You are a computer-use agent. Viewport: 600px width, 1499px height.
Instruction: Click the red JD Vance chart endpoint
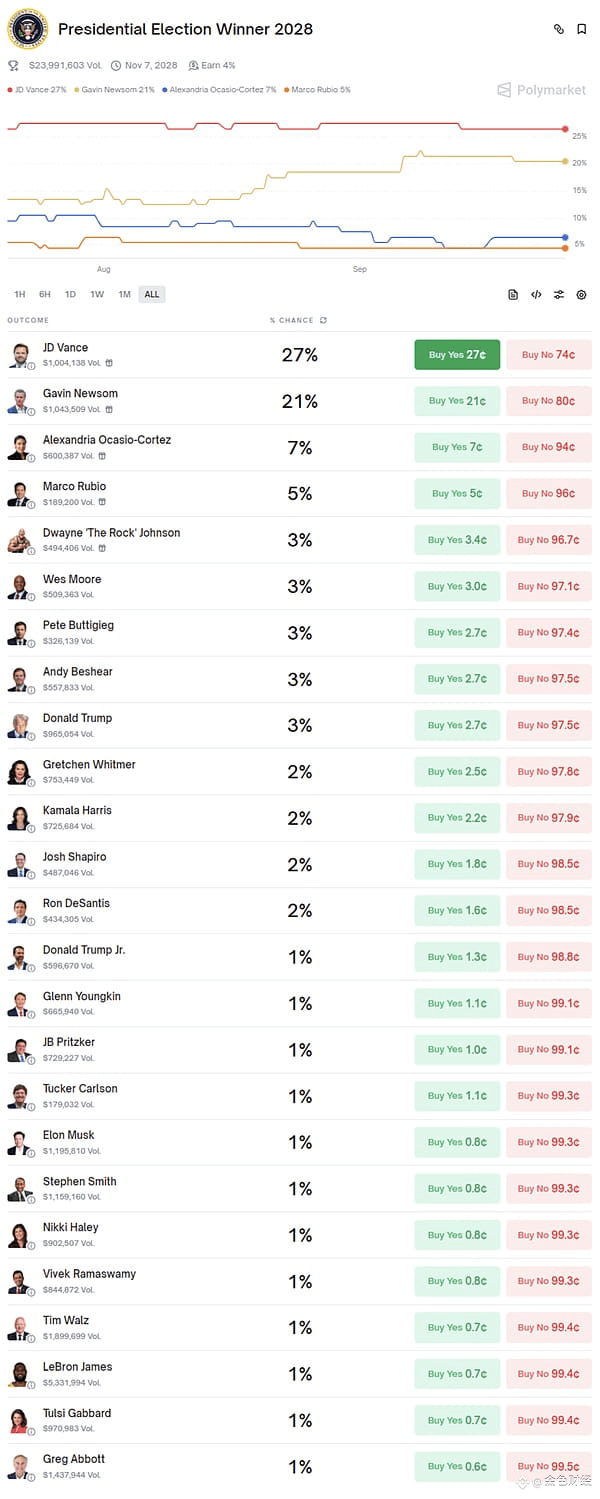tap(565, 129)
